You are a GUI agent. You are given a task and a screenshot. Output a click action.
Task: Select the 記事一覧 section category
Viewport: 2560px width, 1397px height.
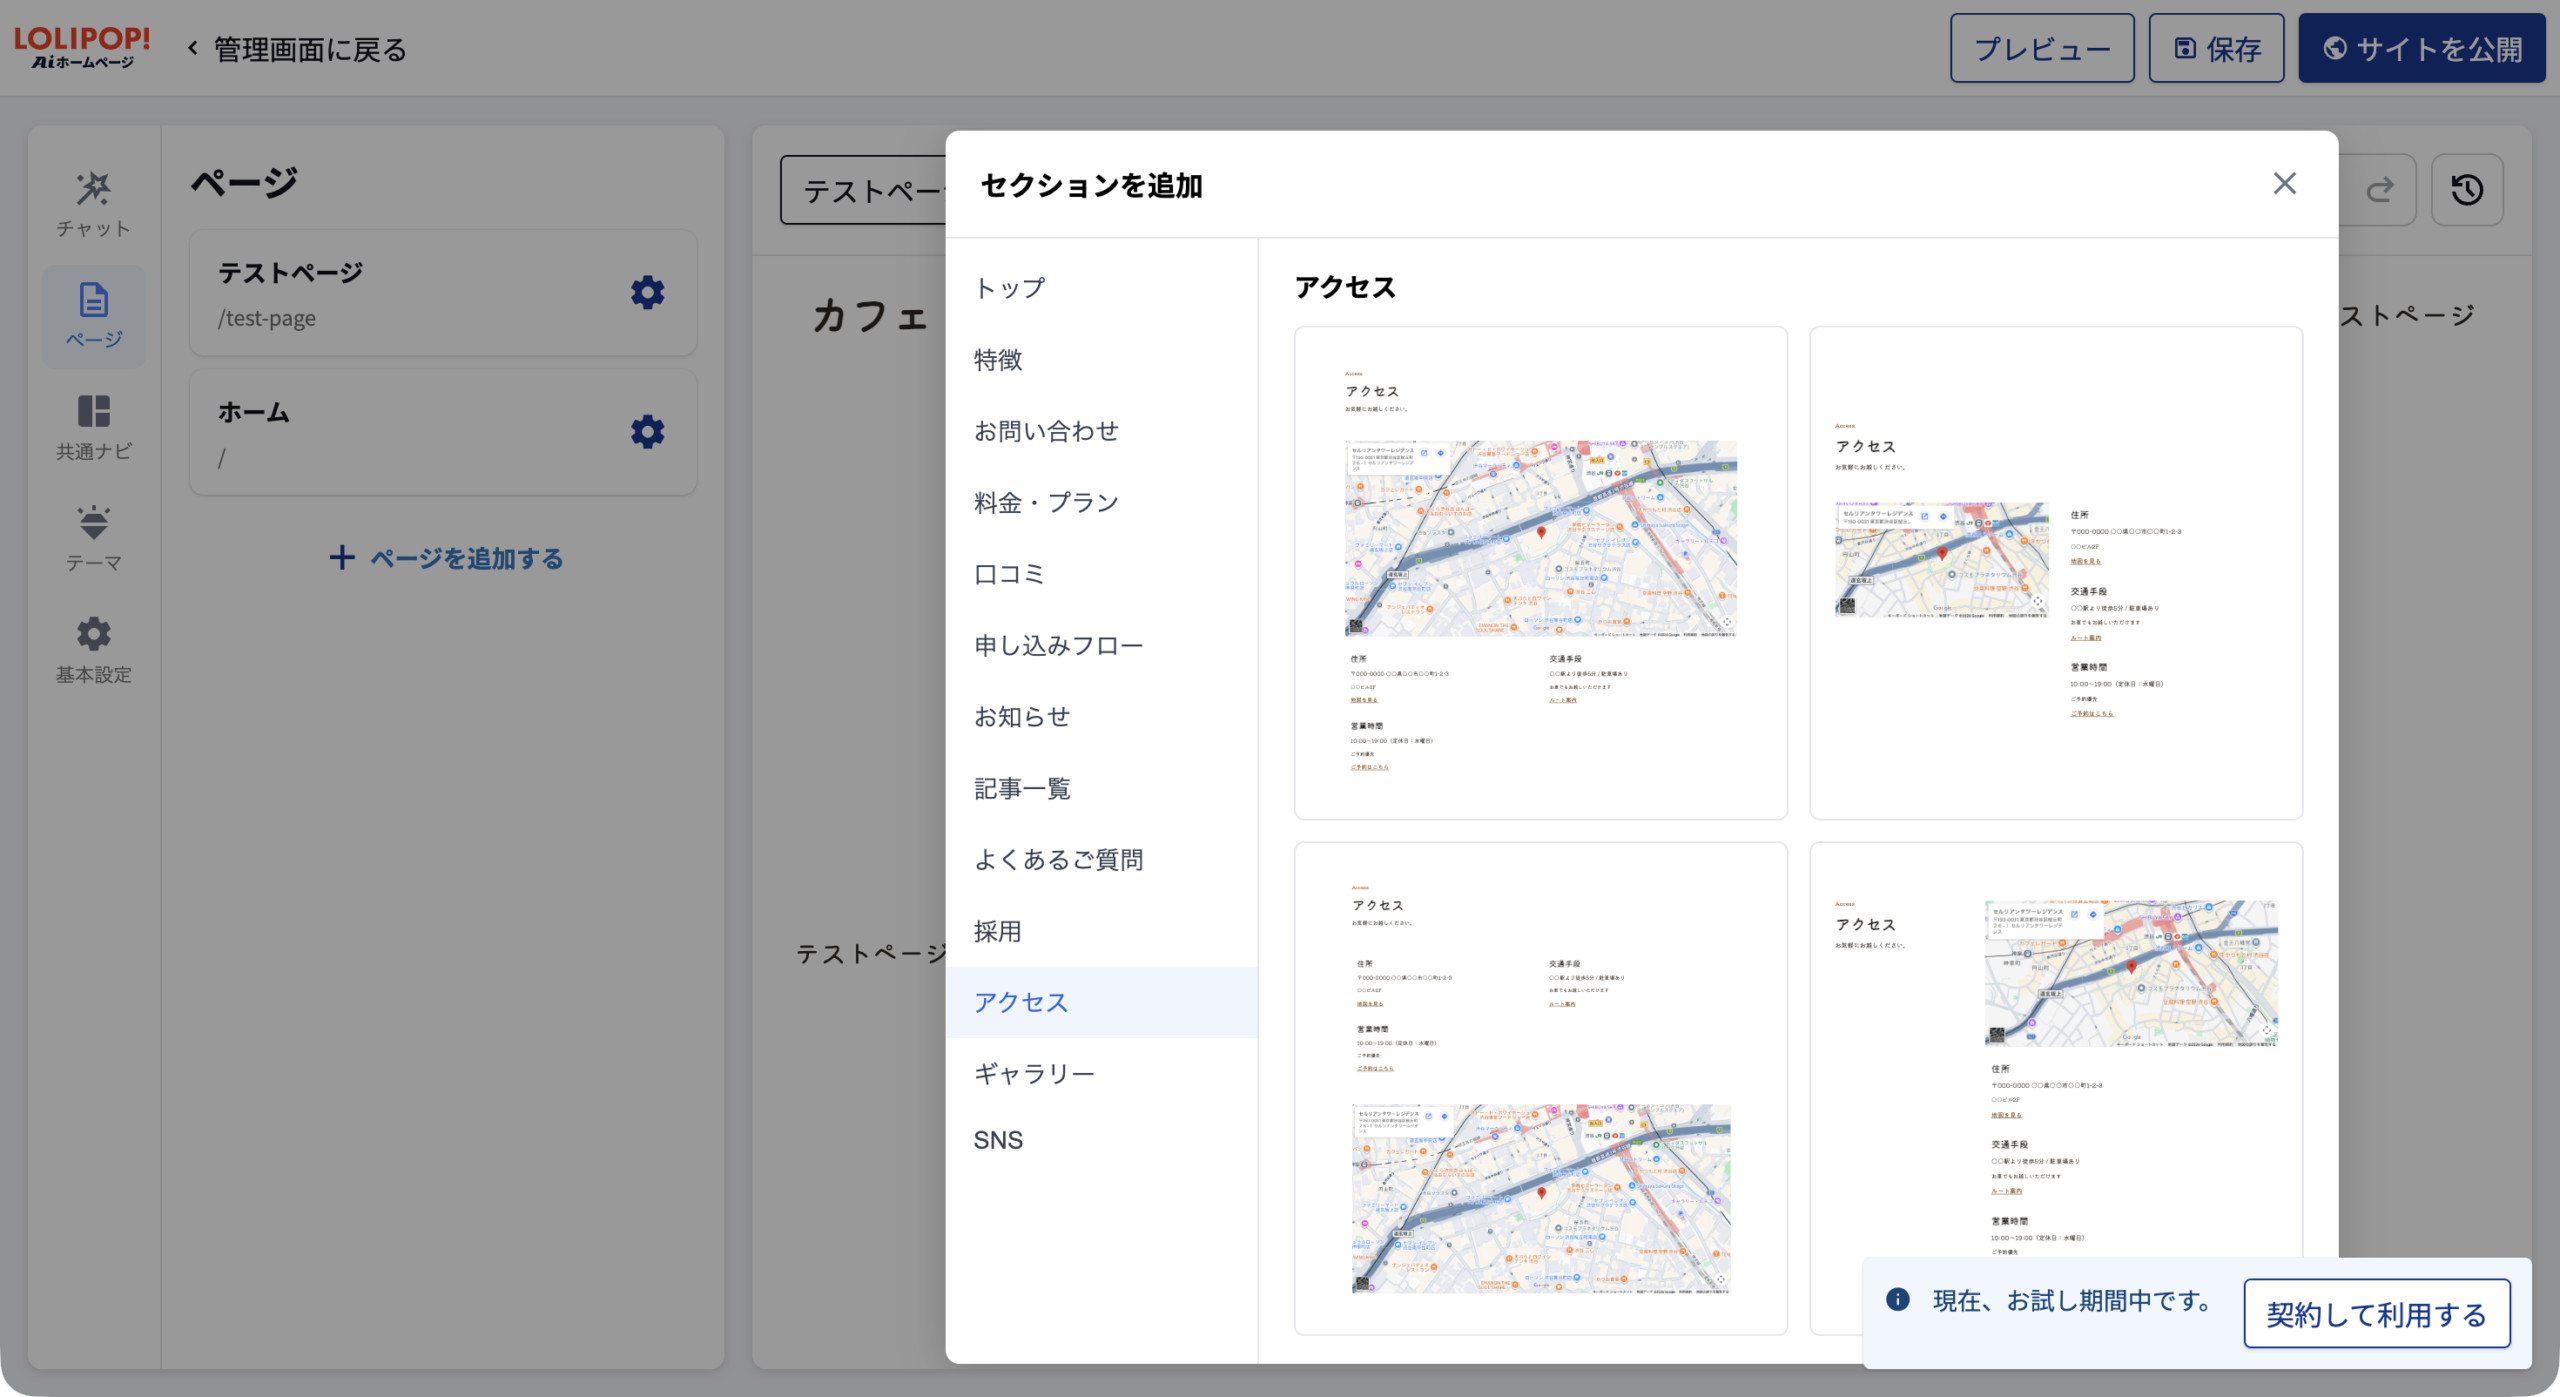[x=1101, y=789]
